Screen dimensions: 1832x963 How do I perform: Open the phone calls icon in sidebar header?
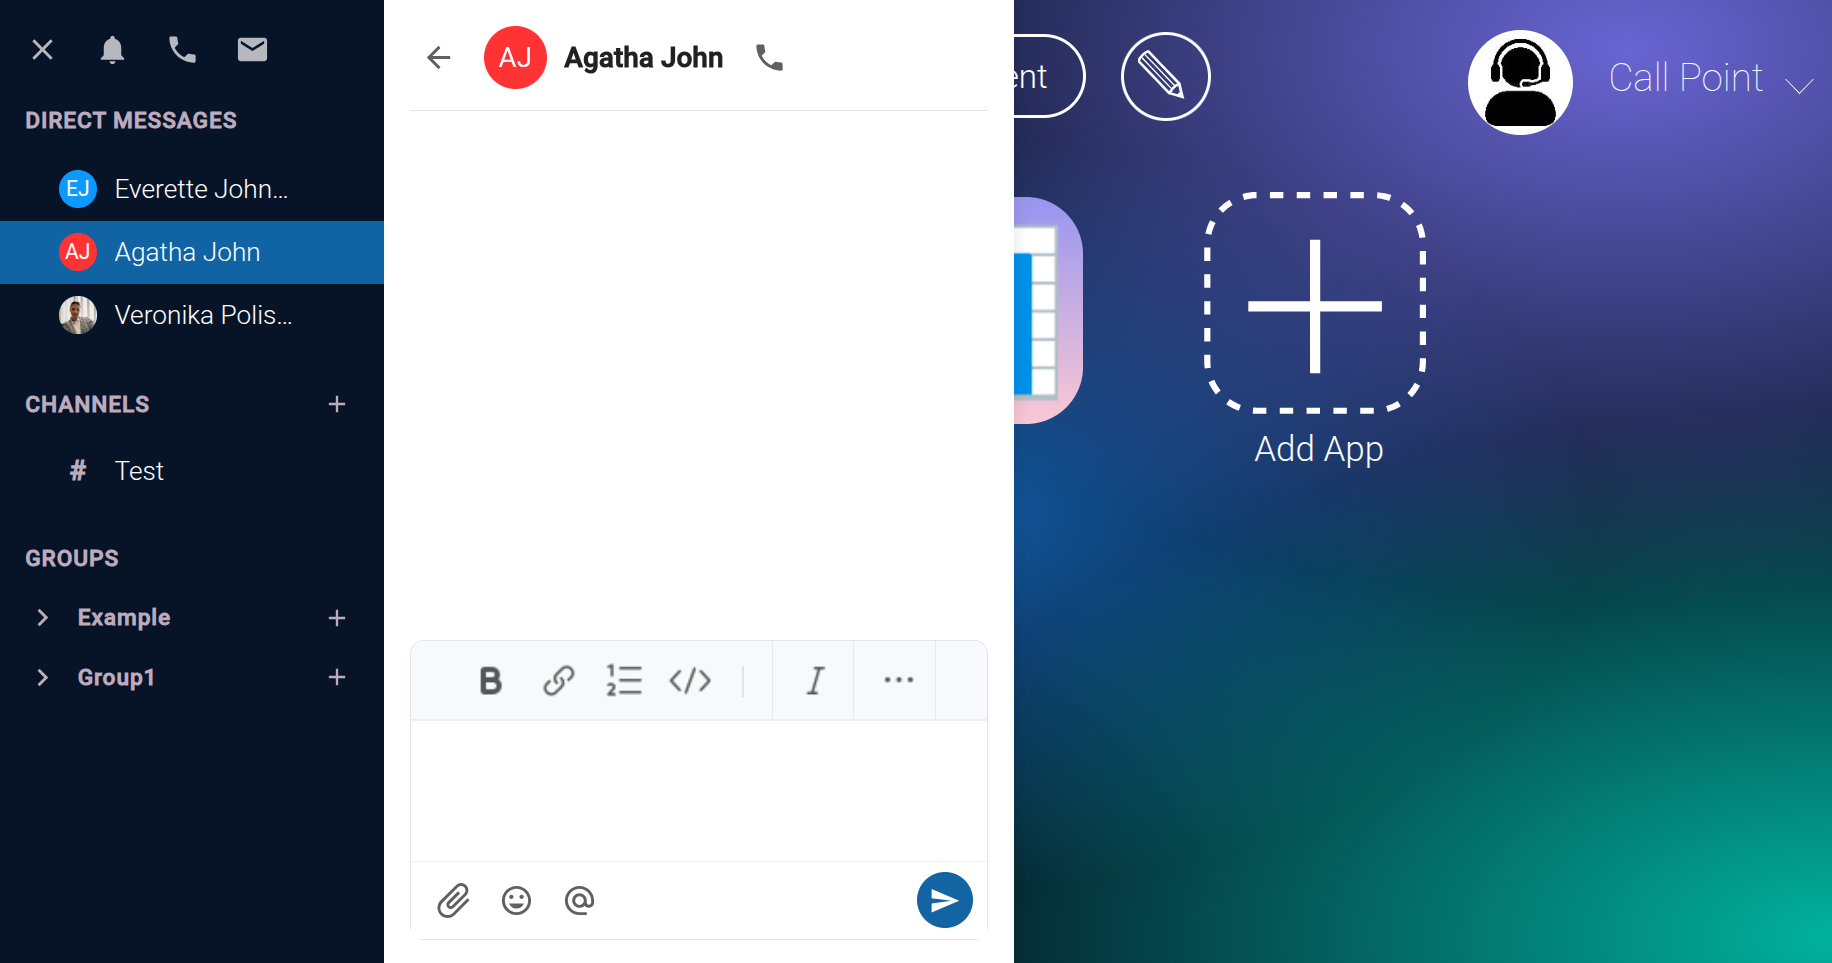(182, 49)
